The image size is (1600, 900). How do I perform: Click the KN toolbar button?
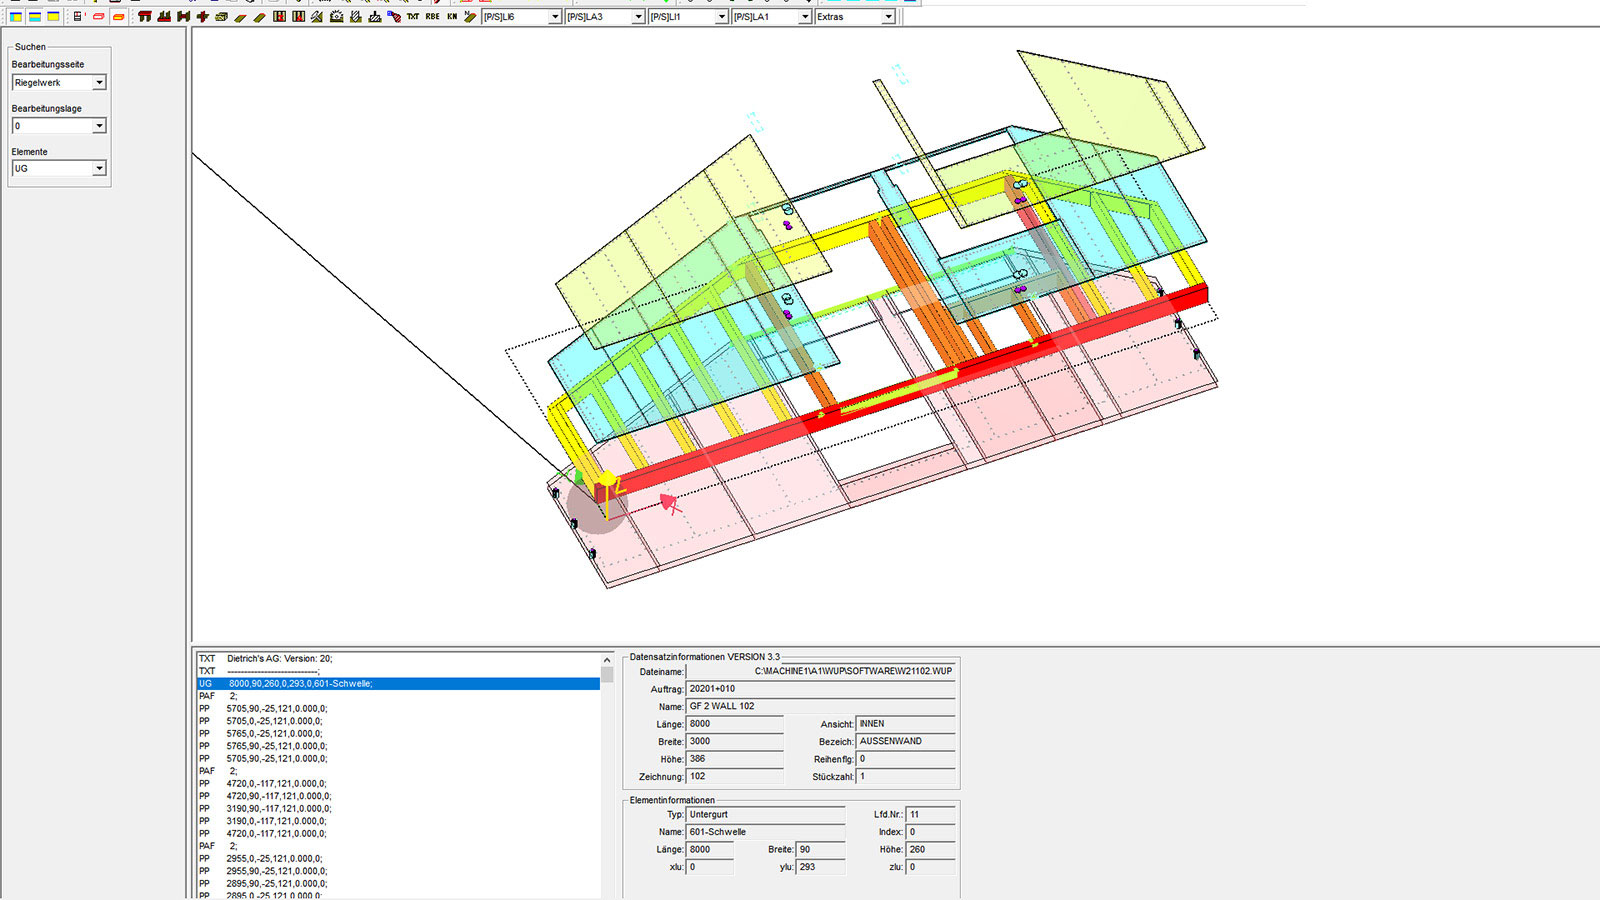[x=452, y=17]
